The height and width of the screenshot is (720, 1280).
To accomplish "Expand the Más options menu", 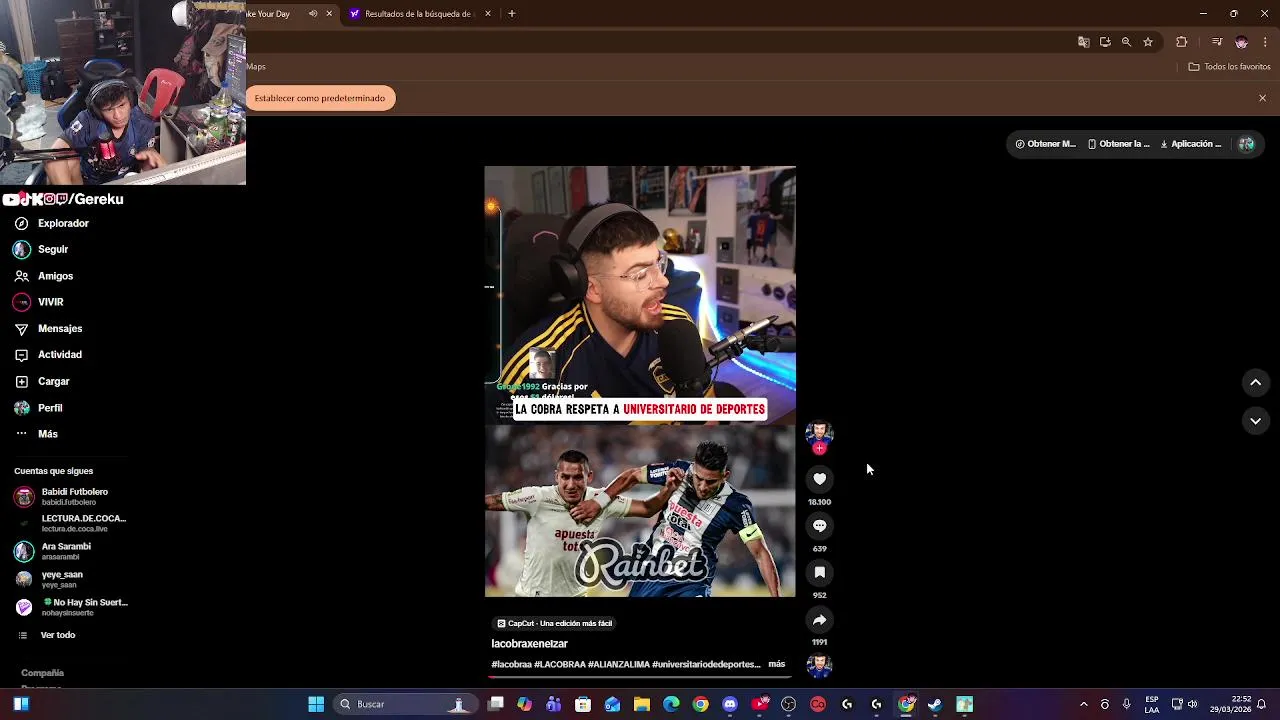I will point(36,434).
